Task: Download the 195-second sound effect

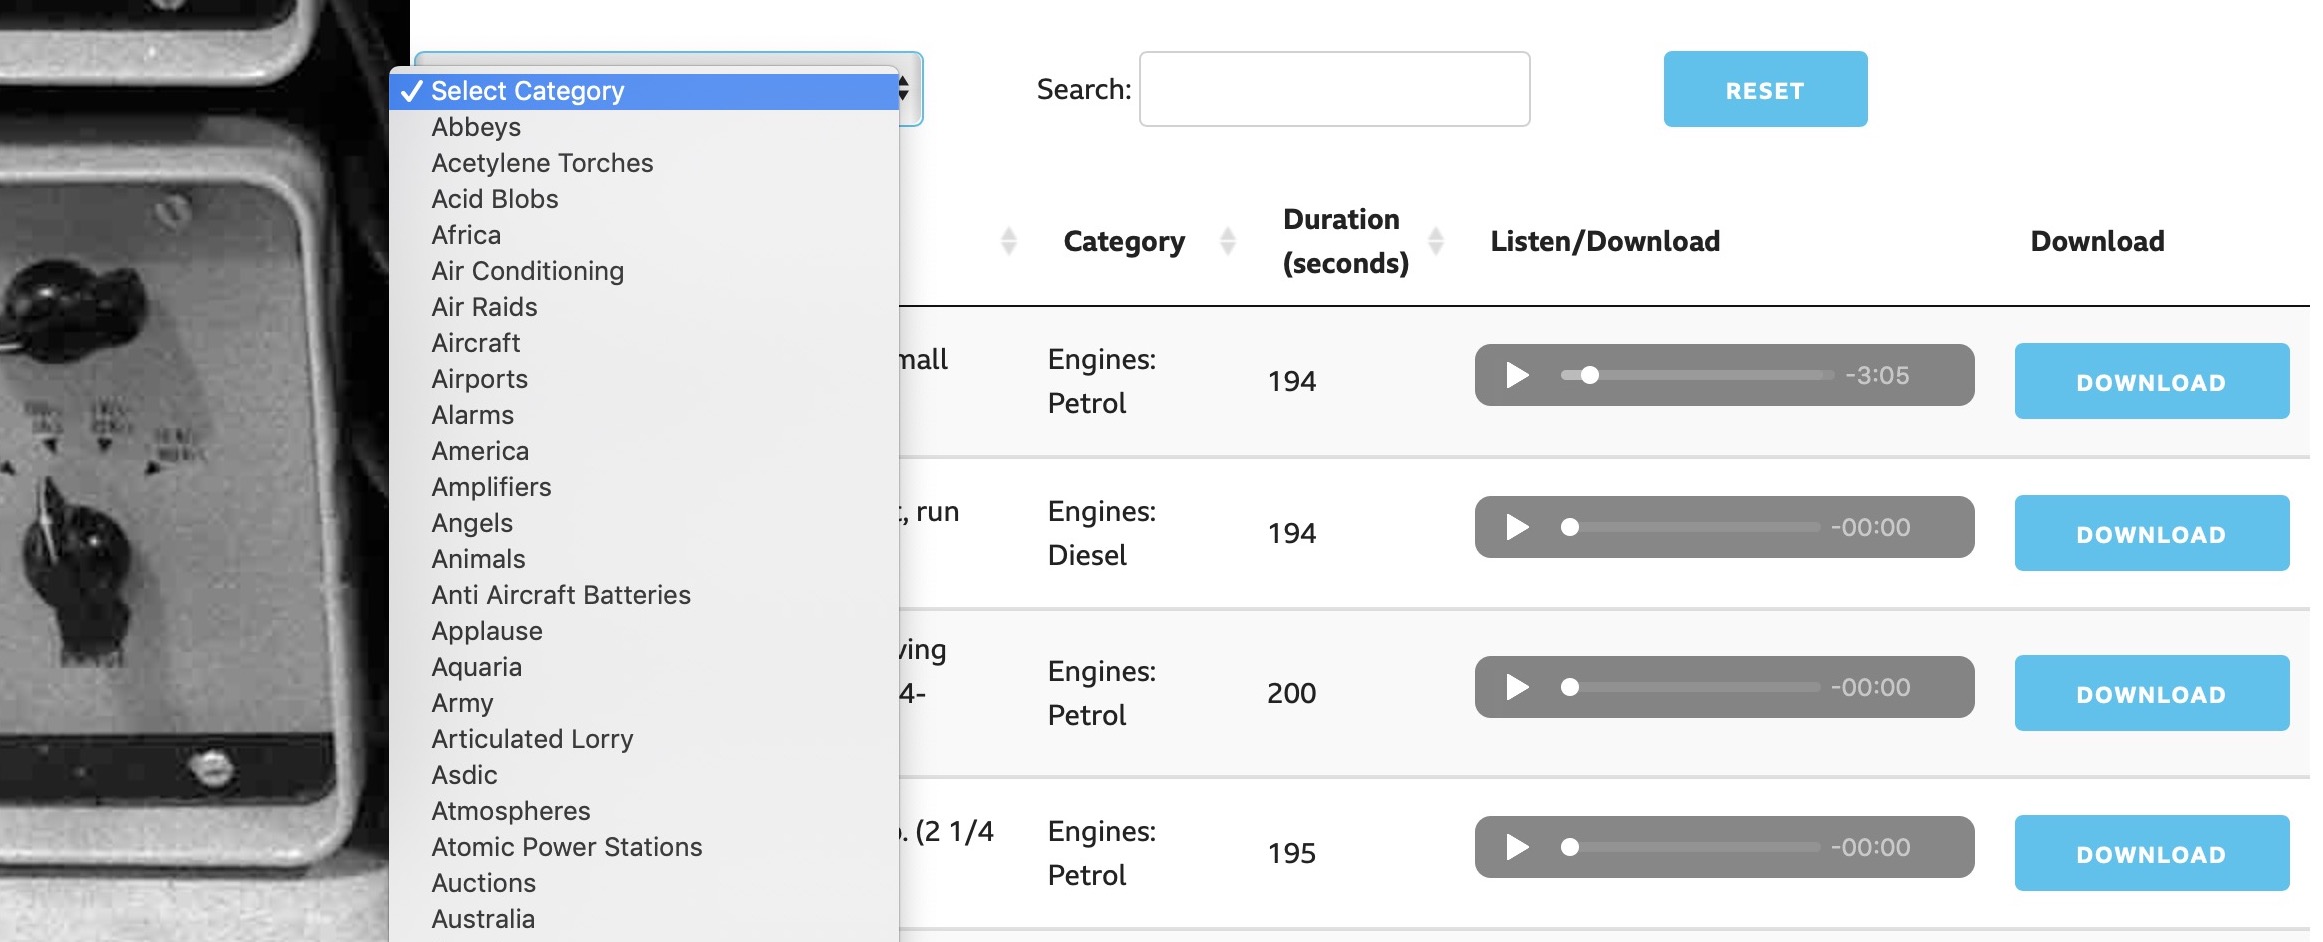Action: pos(2151,853)
